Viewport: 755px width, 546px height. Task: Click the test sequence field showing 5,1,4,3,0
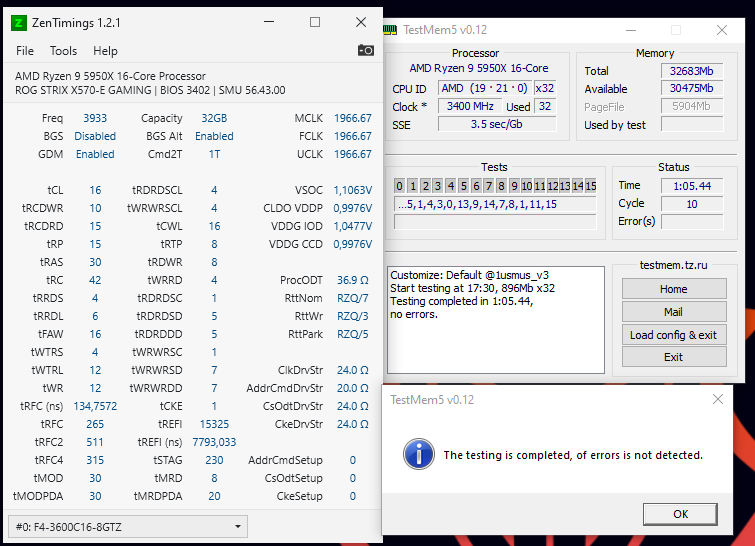[495, 204]
